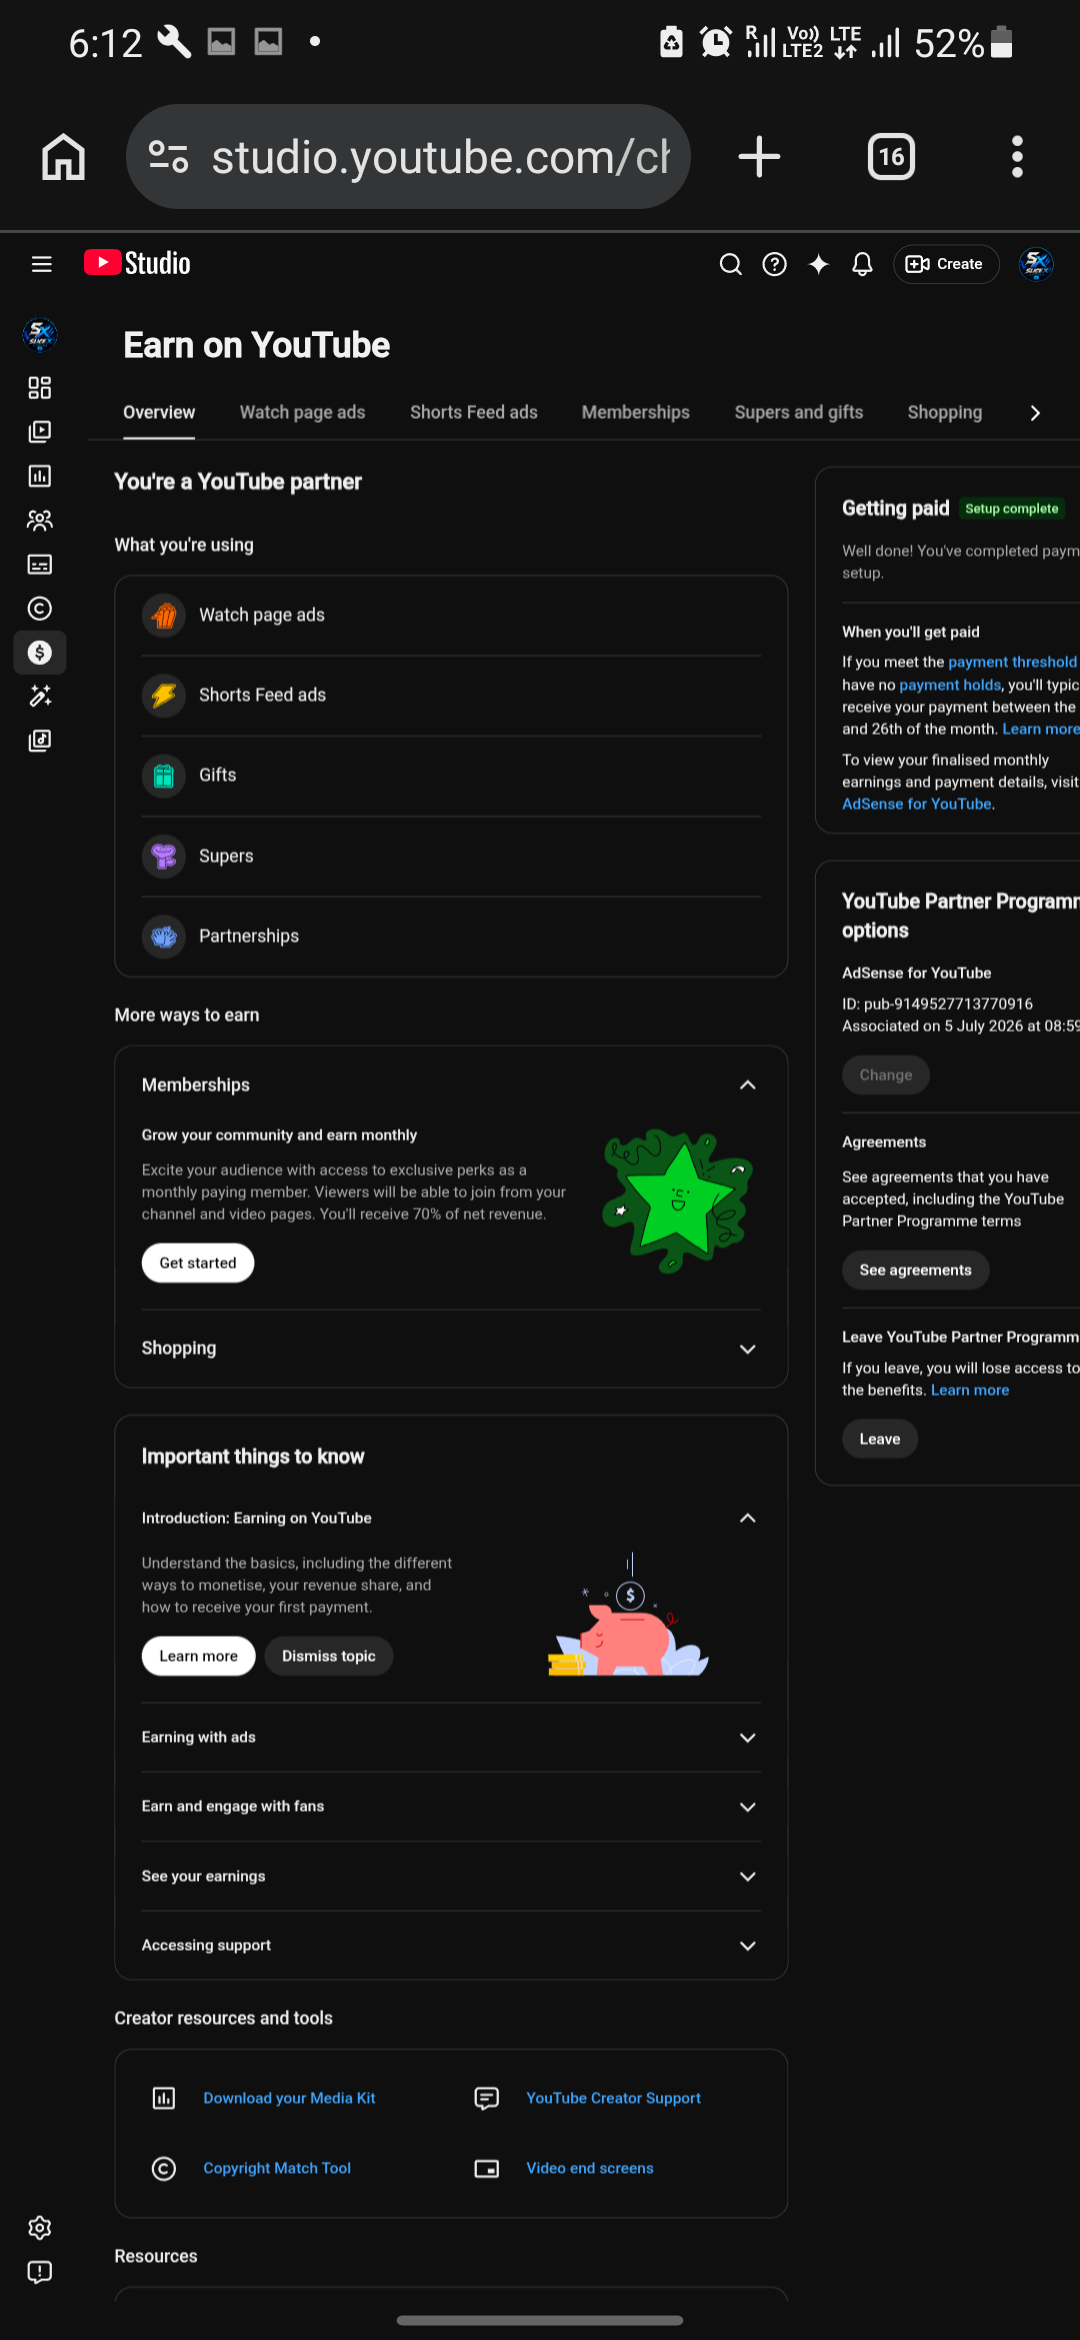Collapse the Memberships section
Image resolution: width=1080 pixels, height=2340 pixels.
(x=747, y=1085)
